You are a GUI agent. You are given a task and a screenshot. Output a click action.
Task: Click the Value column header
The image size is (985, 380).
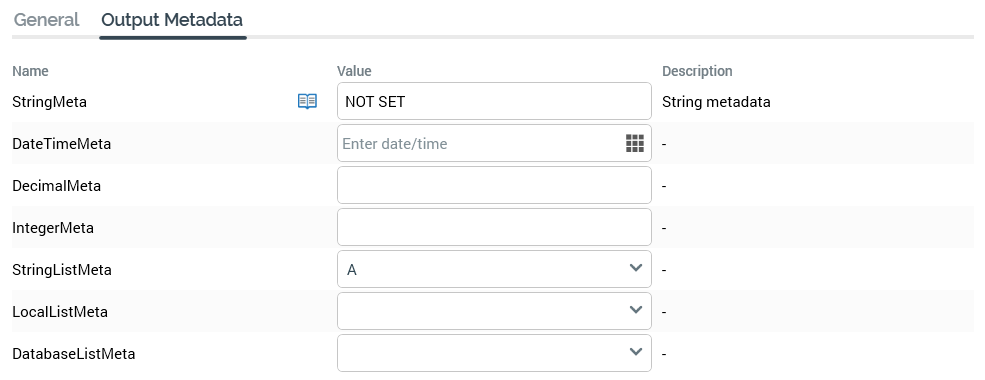pyautogui.click(x=354, y=71)
